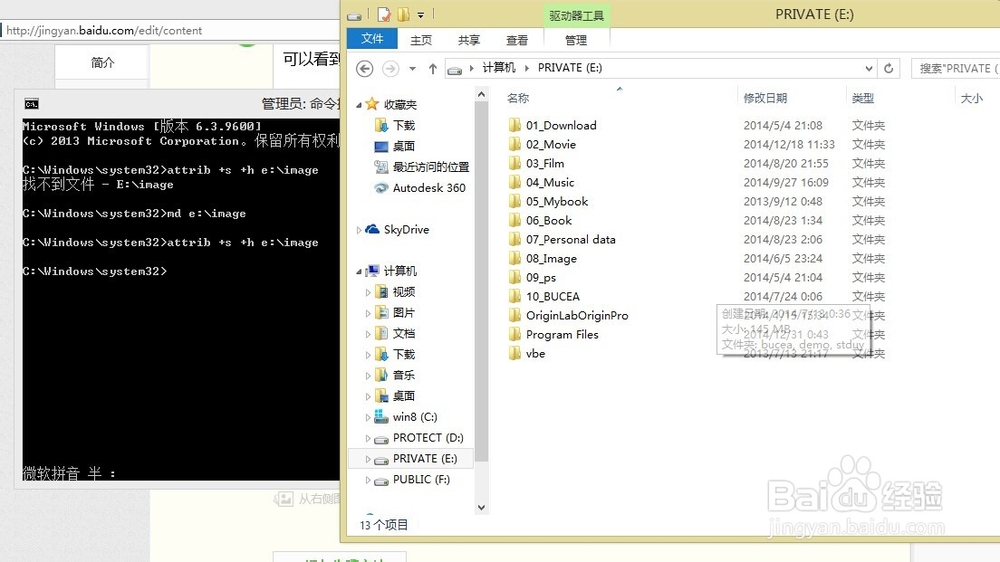Screen dimensions: 1000x562
Task: Select 下载 under favorites
Action: click(x=404, y=125)
